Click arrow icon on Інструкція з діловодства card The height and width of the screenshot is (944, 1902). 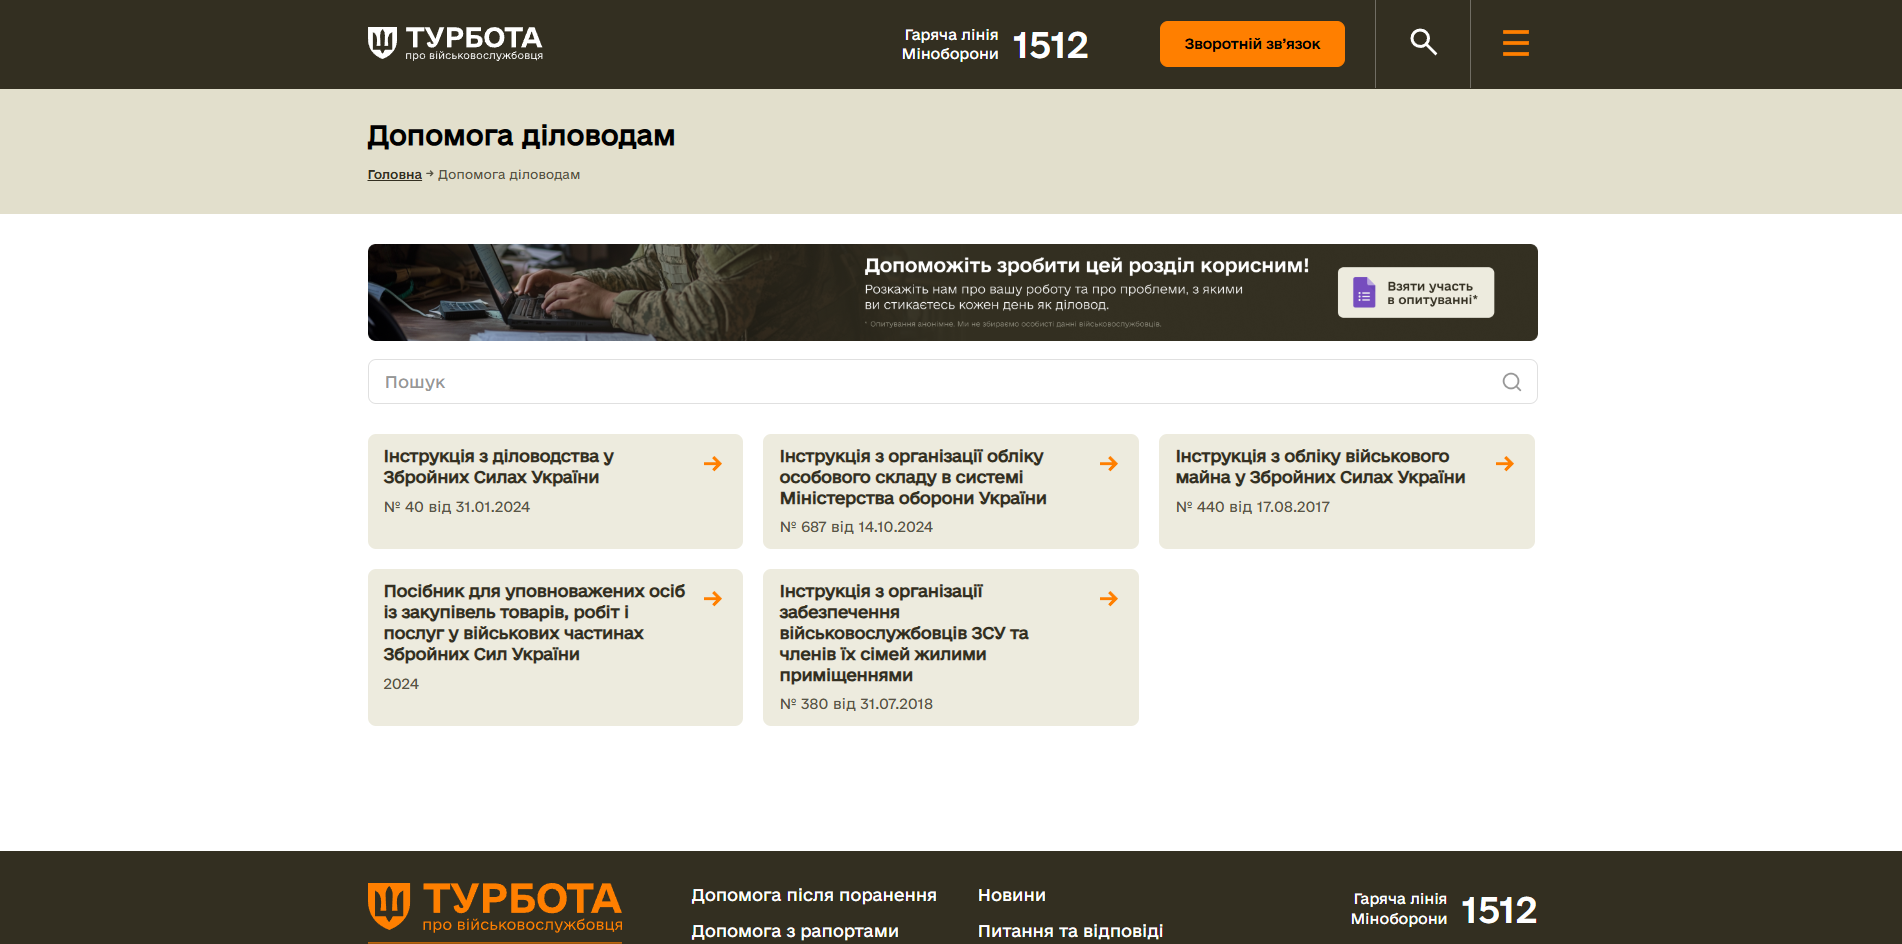click(713, 463)
